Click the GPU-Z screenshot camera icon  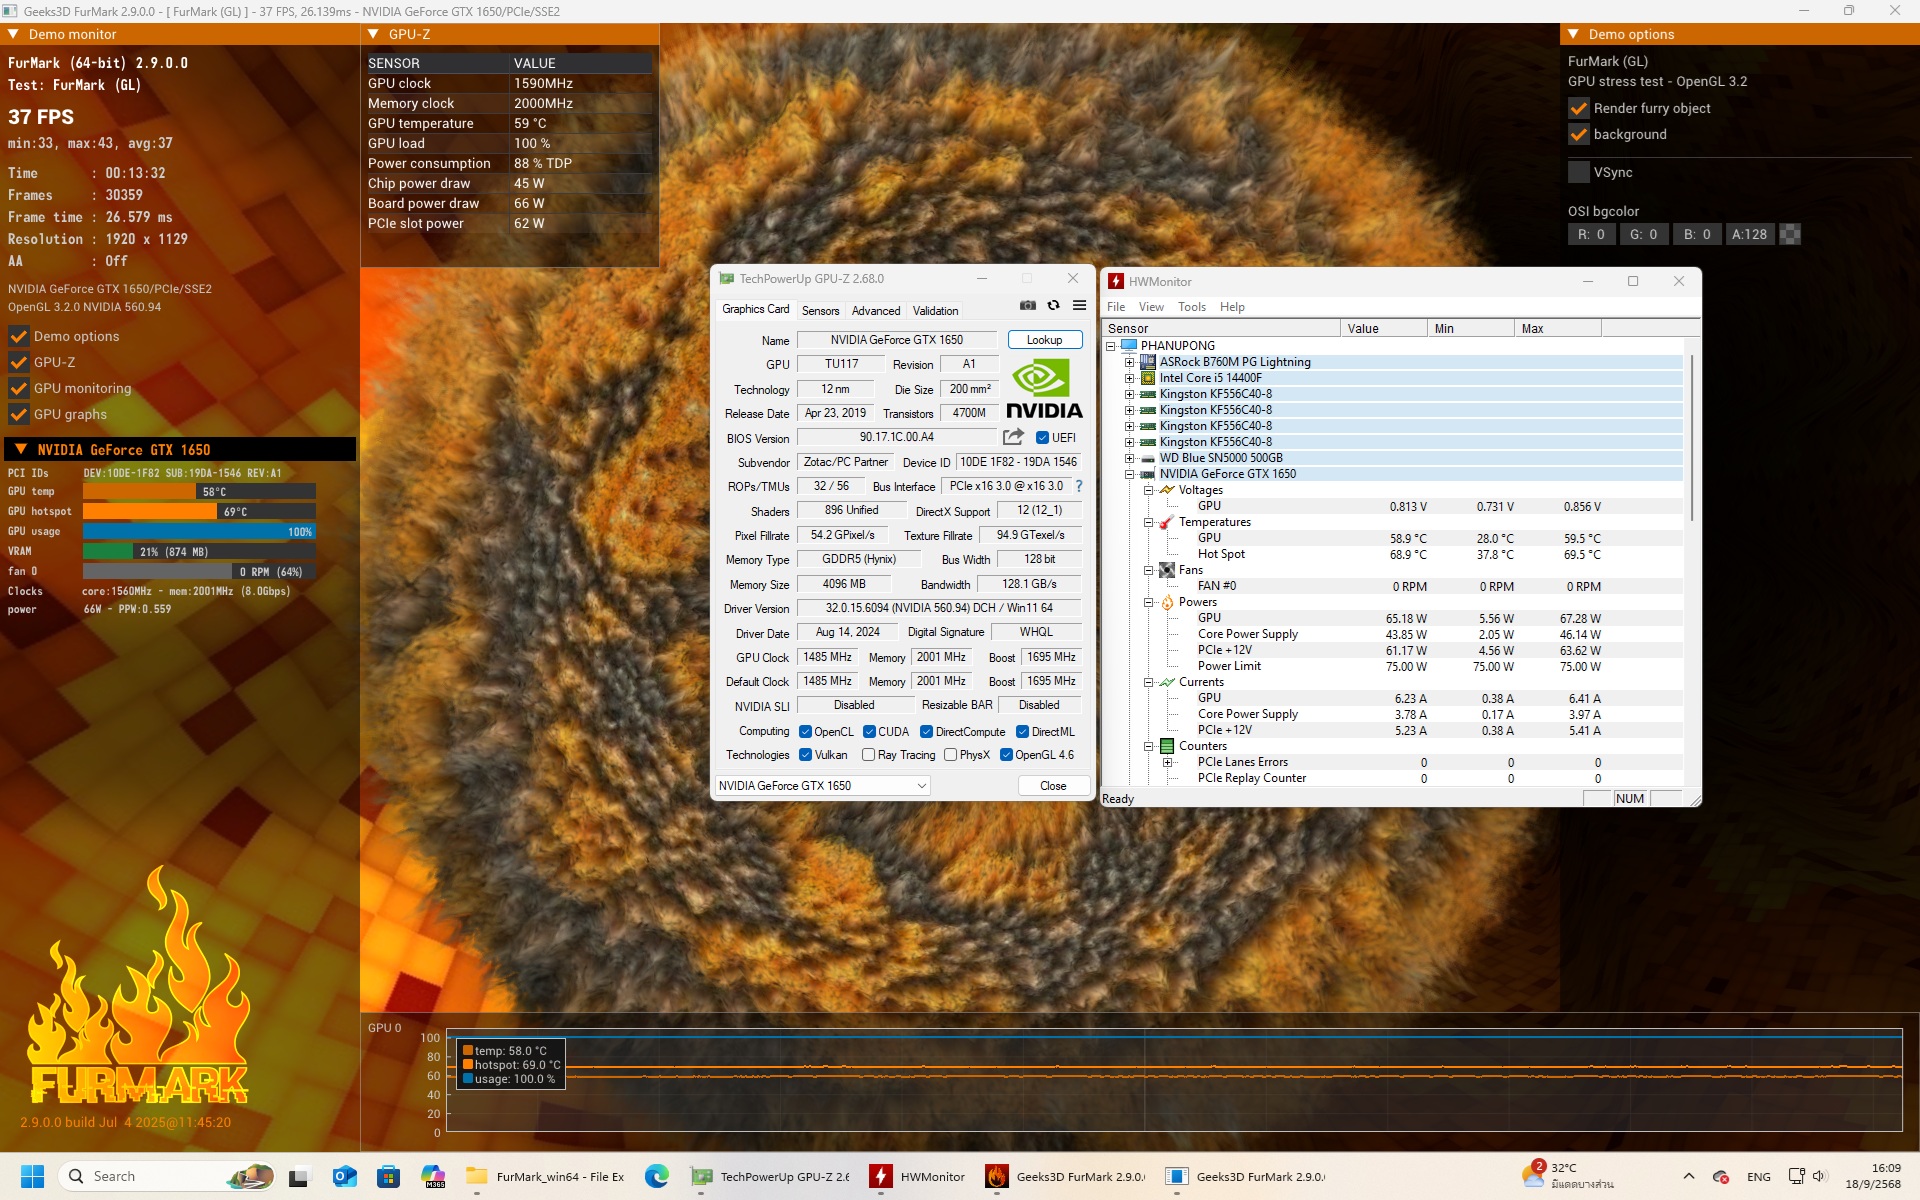click(x=1027, y=306)
